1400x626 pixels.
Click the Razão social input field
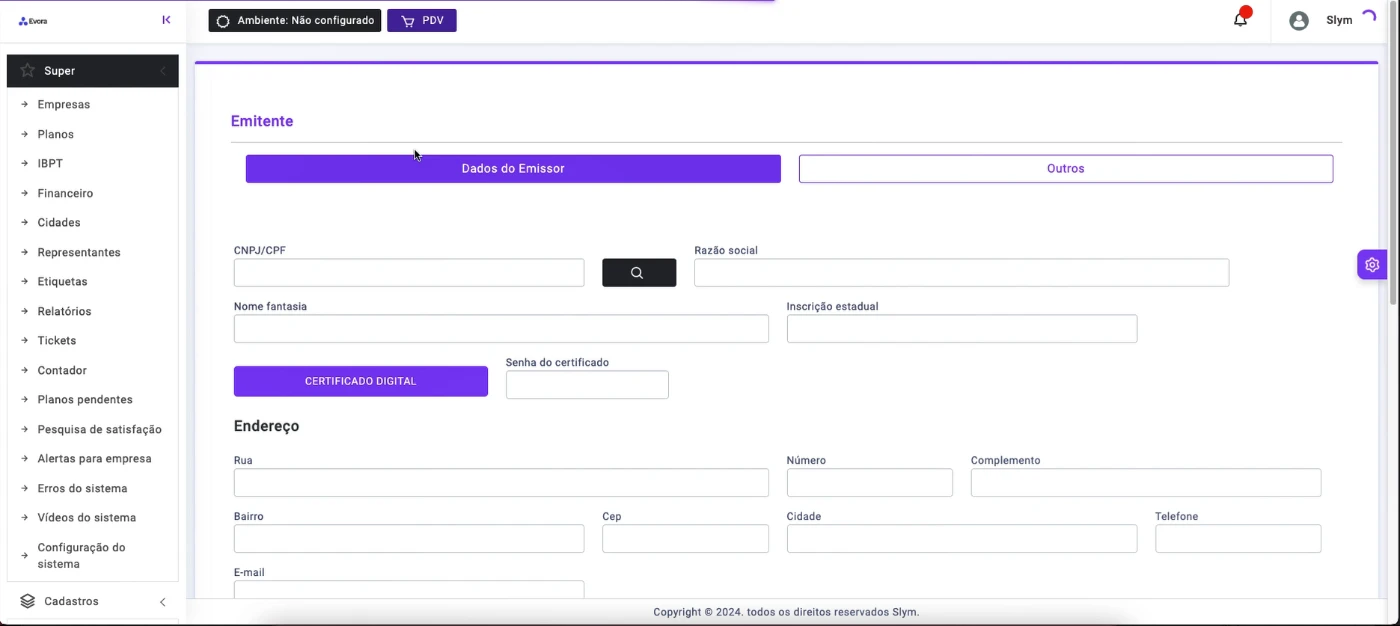click(960, 273)
